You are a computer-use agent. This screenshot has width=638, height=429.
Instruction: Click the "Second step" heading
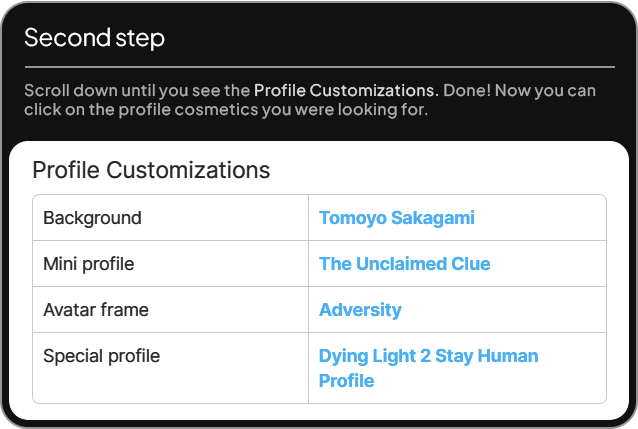[94, 38]
